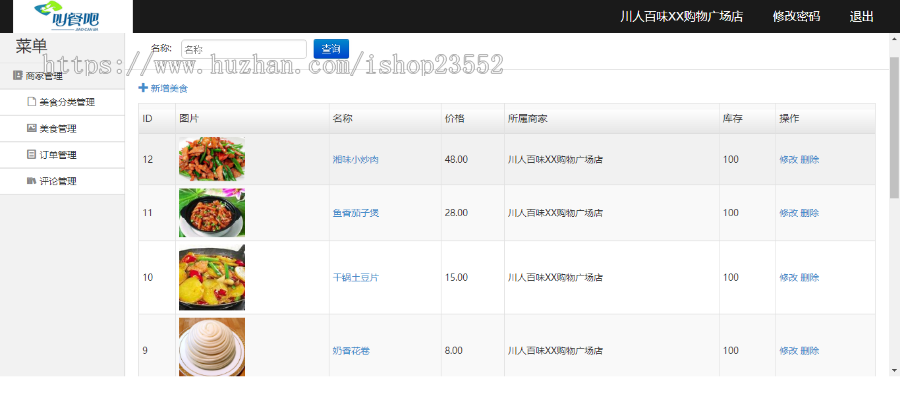
Task: Click 退出 to log out
Action: (862, 17)
